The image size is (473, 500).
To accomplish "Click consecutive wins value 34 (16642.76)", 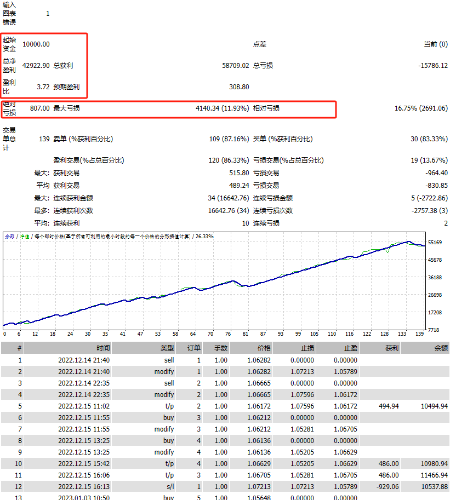I will (228, 198).
